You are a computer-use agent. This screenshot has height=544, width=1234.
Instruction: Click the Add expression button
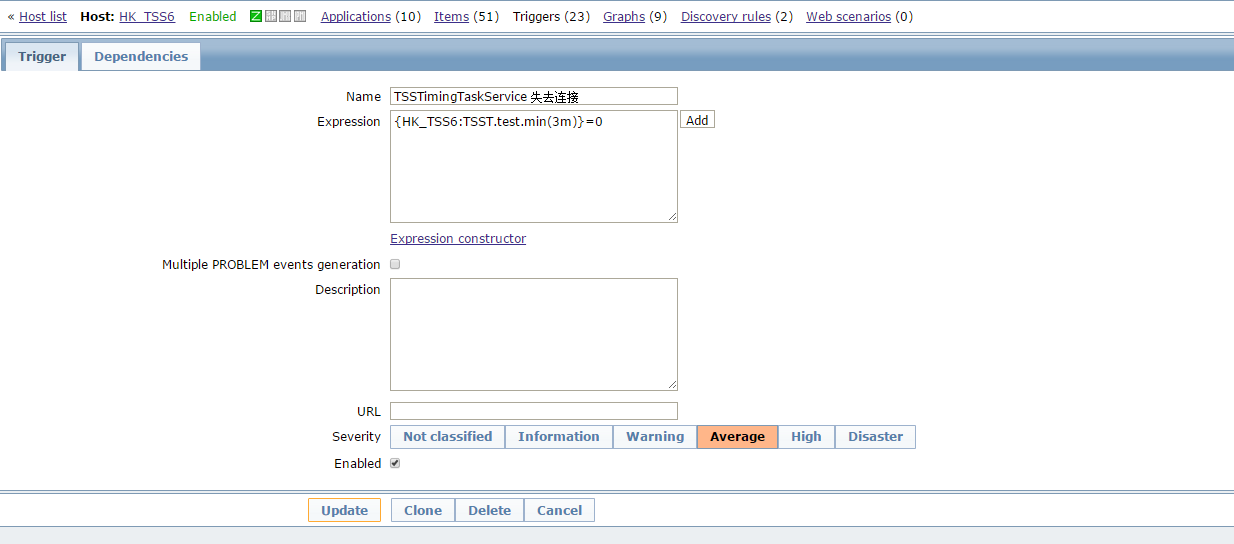click(x=697, y=120)
